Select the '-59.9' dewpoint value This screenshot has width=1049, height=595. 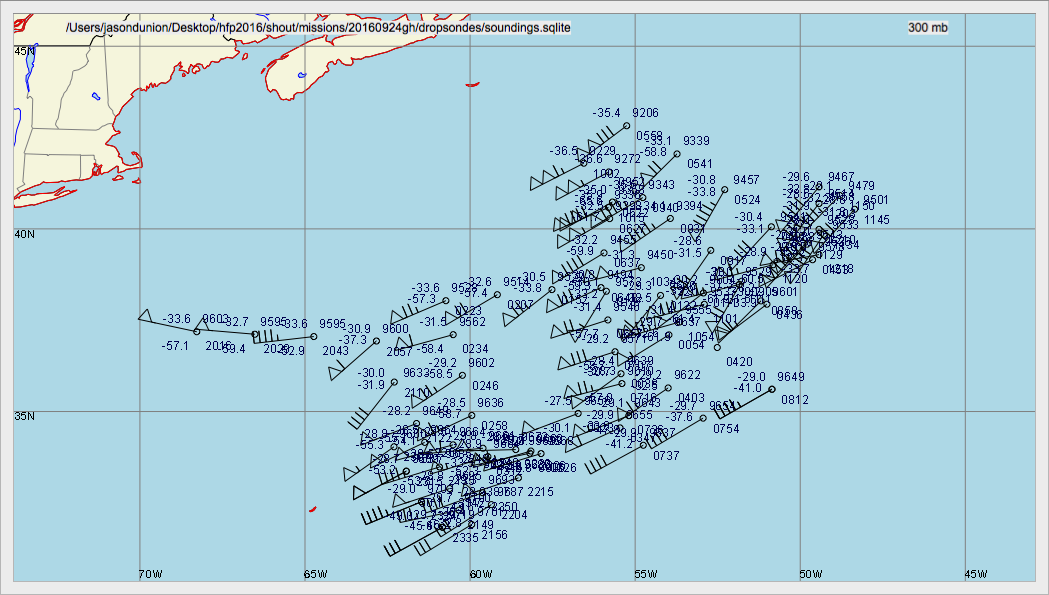click(x=580, y=252)
